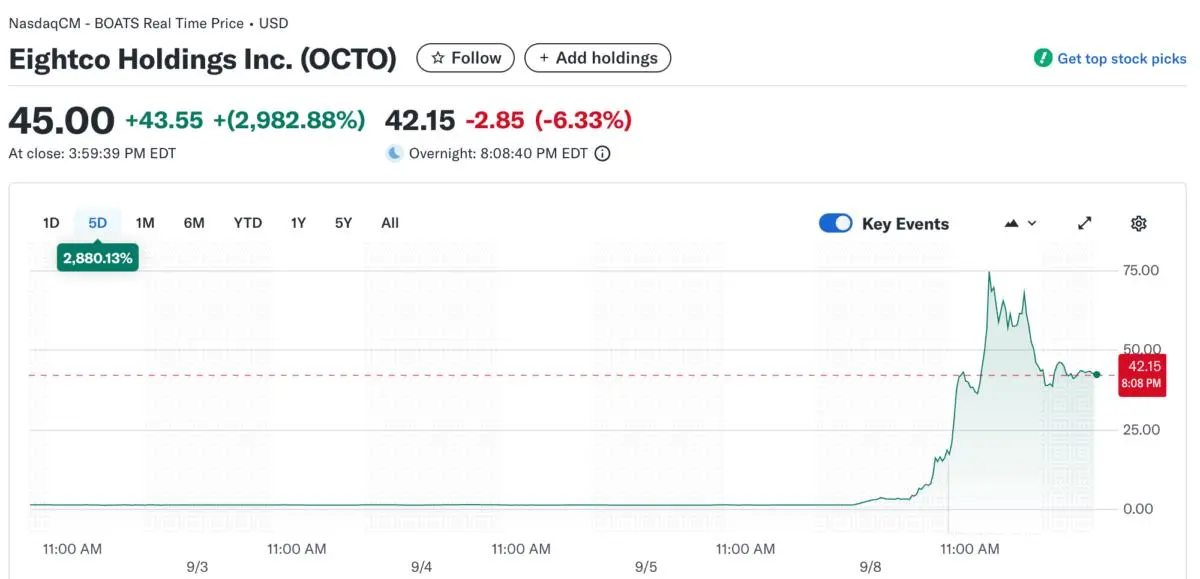Click Add holdings button

click(598, 58)
